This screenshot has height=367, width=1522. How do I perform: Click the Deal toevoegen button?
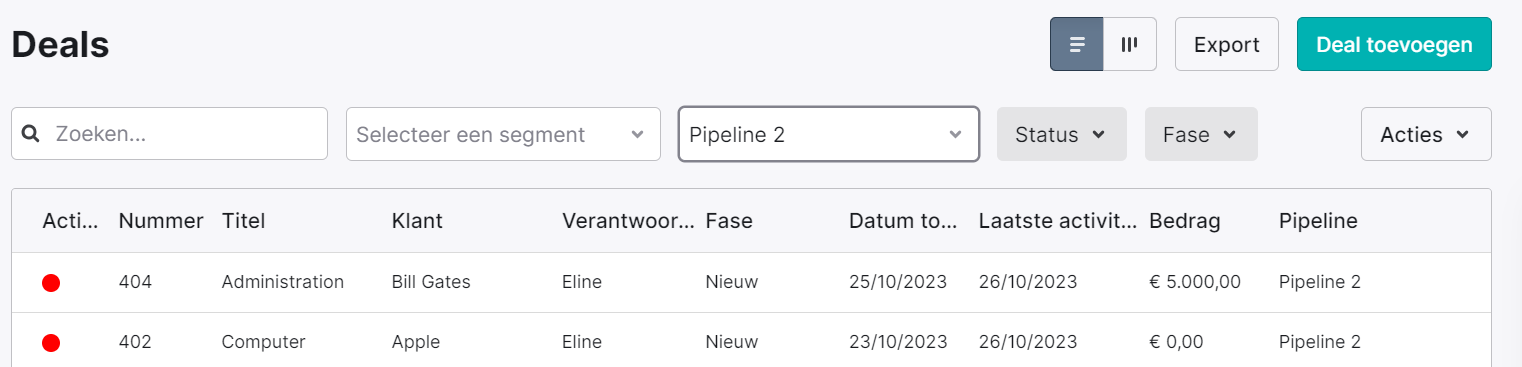point(1394,44)
